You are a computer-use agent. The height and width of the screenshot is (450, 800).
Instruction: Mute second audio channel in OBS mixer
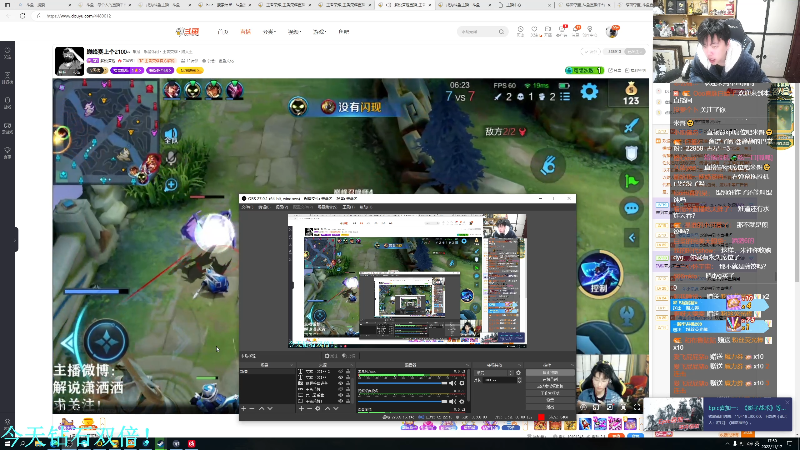coord(452,402)
